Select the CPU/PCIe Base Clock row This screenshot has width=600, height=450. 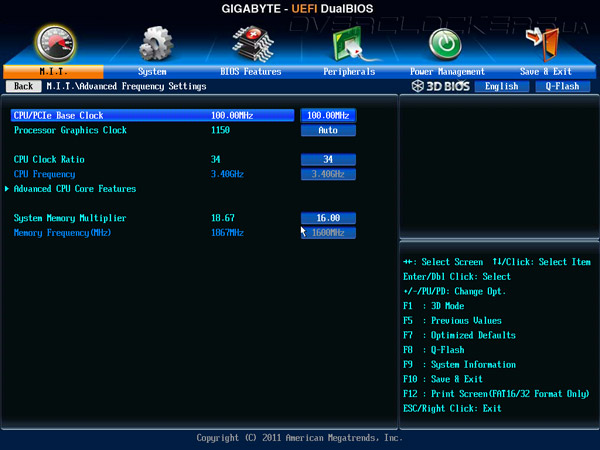pos(152,115)
